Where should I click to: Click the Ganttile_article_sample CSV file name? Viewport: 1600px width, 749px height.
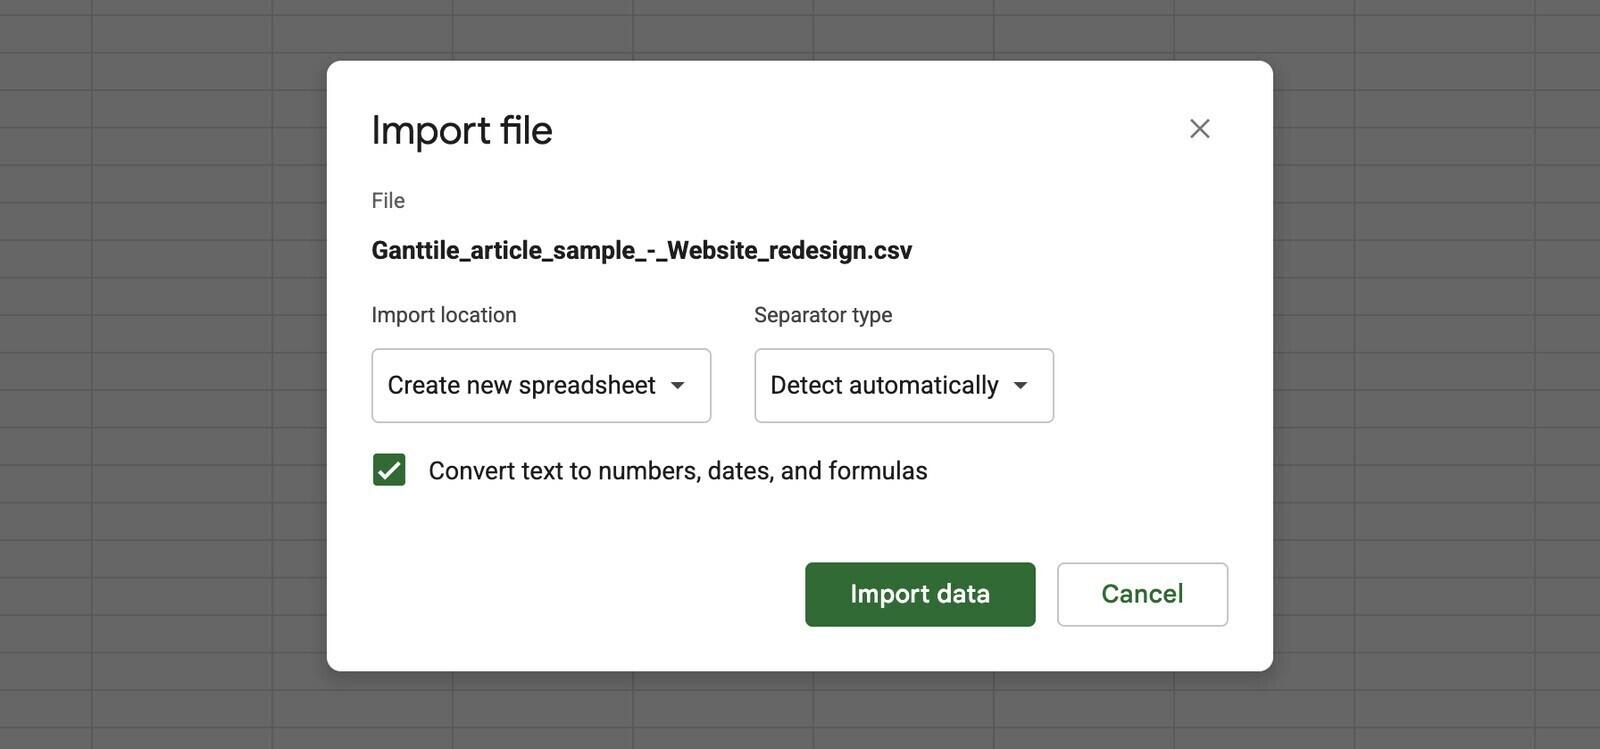click(x=642, y=250)
